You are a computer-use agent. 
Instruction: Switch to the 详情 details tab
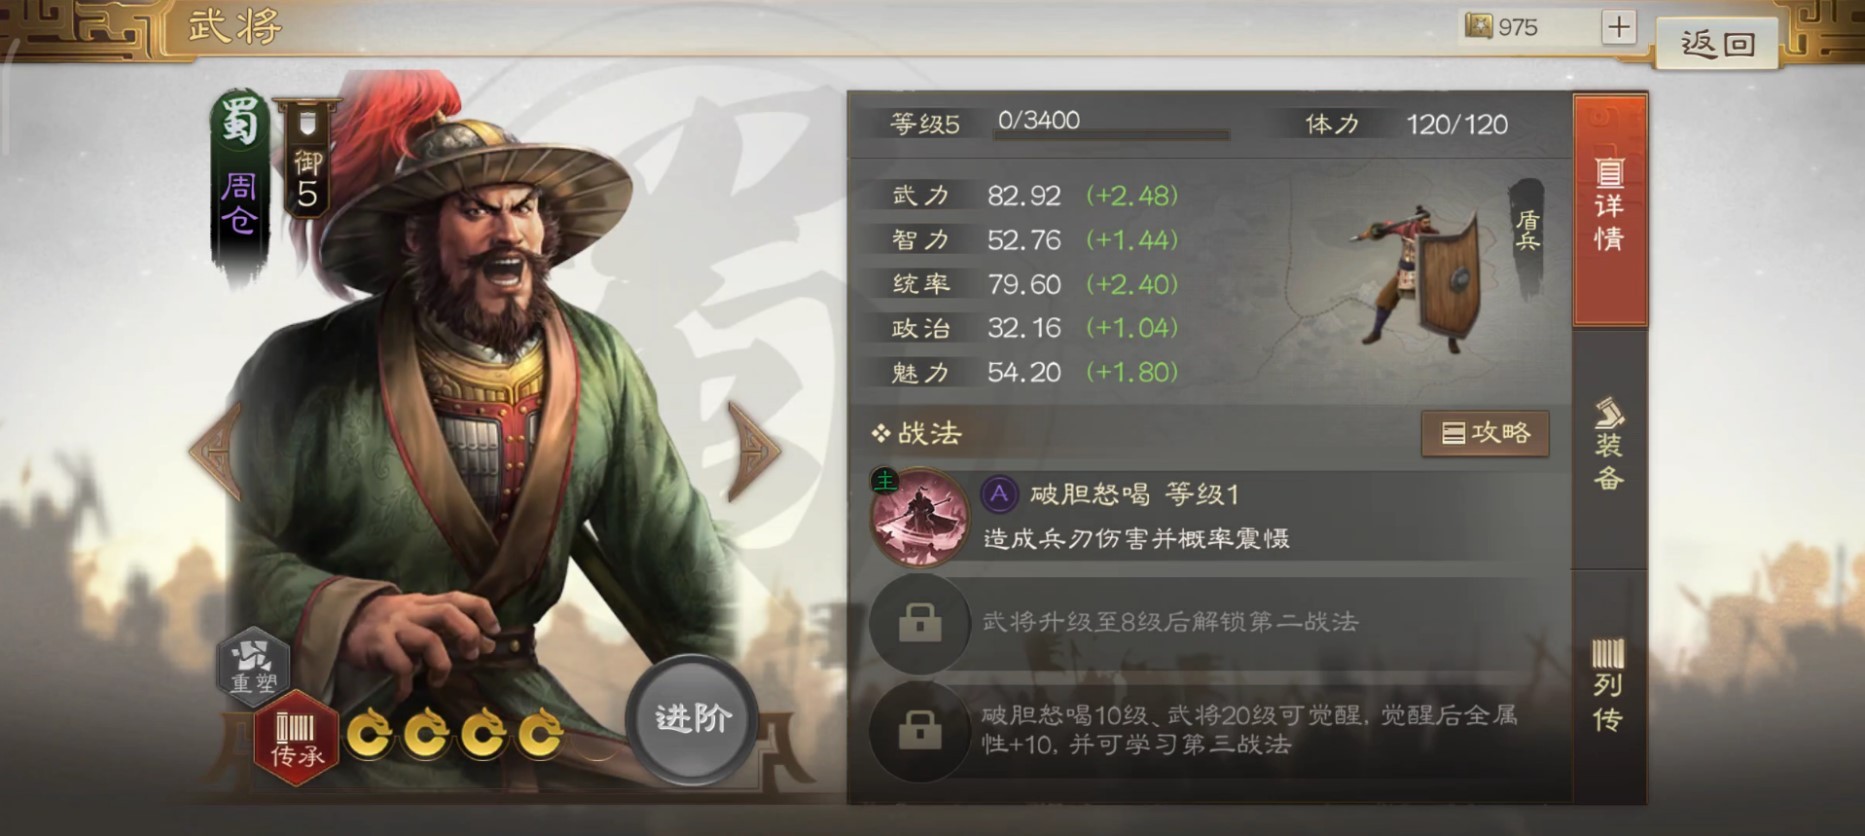coord(1609,209)
